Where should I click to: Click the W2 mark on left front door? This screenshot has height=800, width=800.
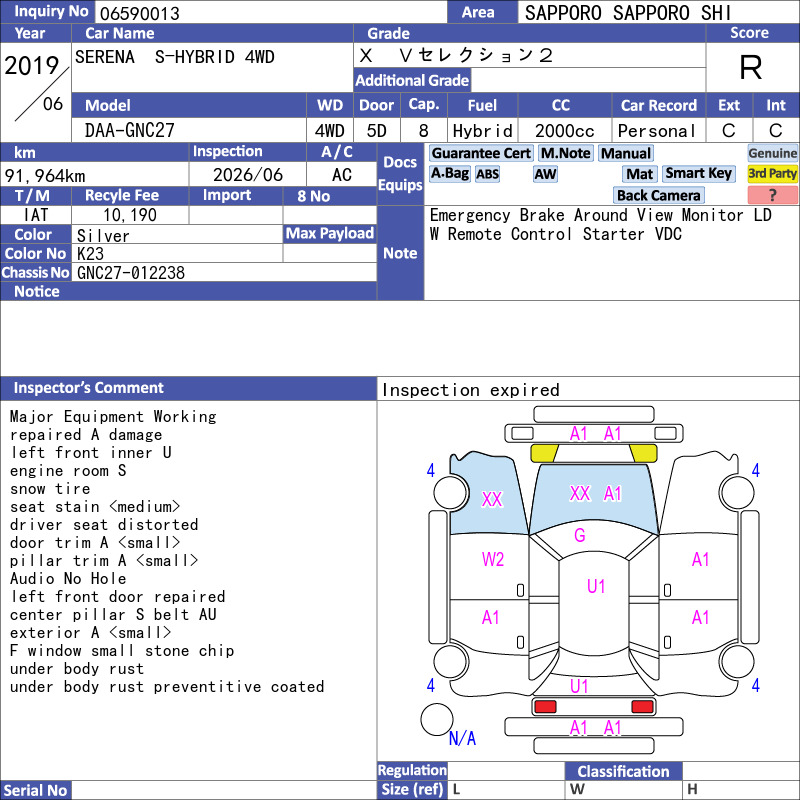tap(492, 559)
